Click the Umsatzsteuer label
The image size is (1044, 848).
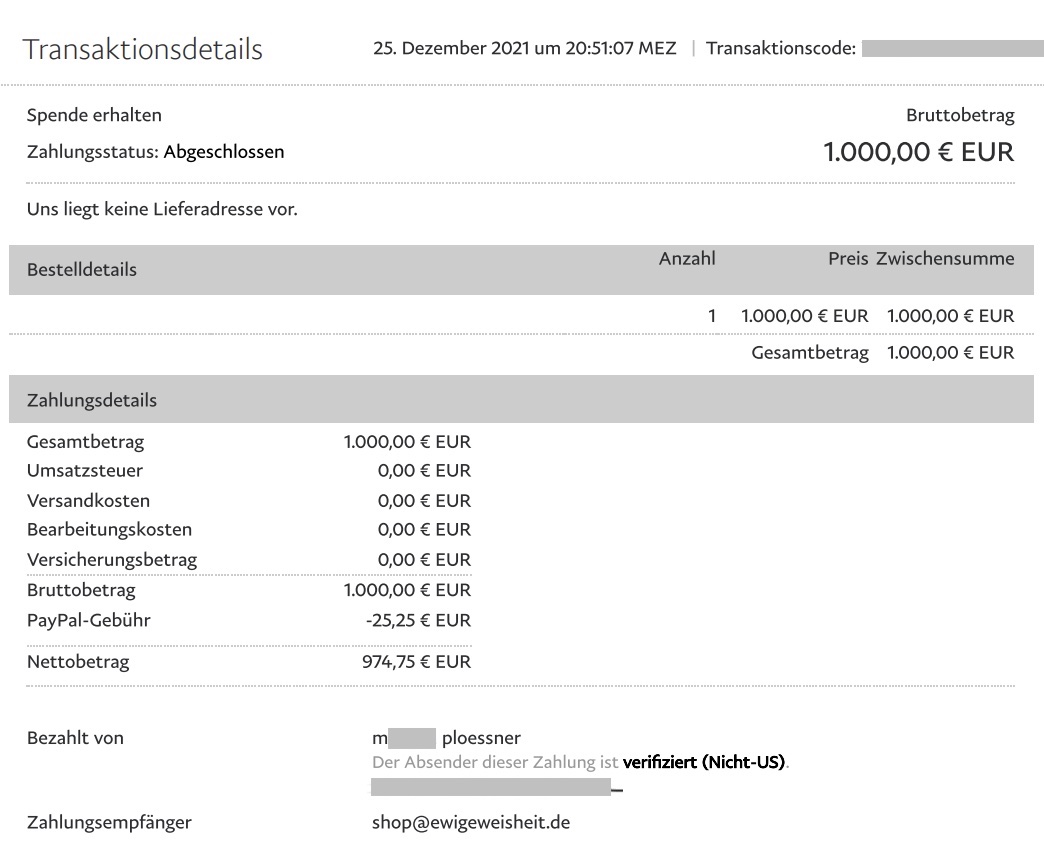click(x=85, y=471)
